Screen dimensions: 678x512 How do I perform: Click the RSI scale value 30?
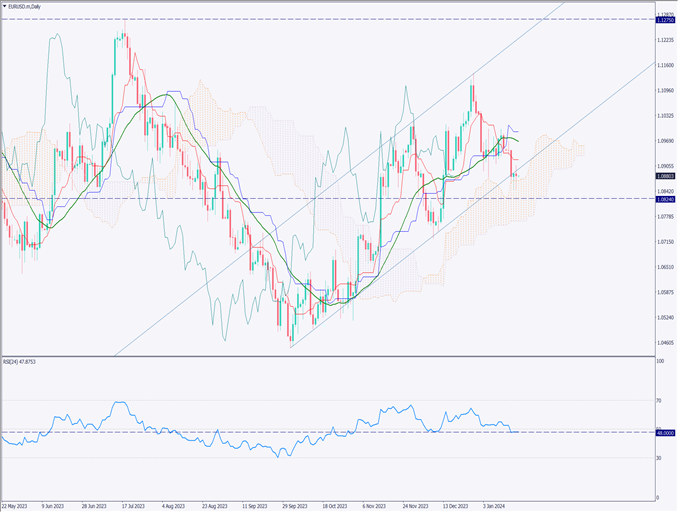pos(659,457)
